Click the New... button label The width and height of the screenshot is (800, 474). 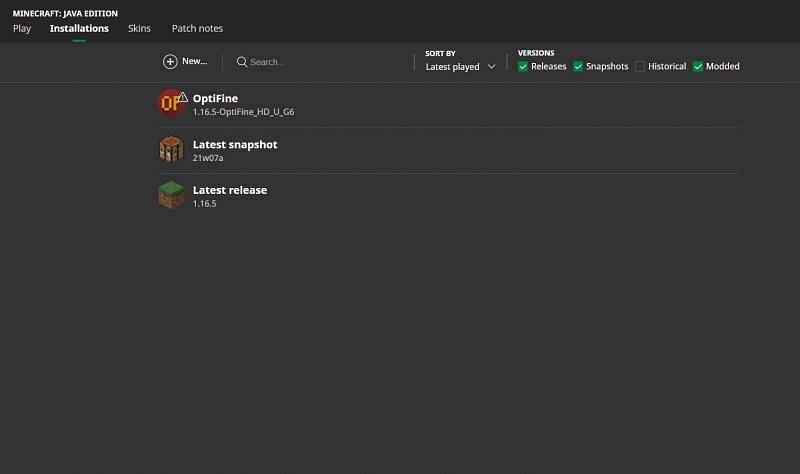pyautogui.click(x=194, y=61)
